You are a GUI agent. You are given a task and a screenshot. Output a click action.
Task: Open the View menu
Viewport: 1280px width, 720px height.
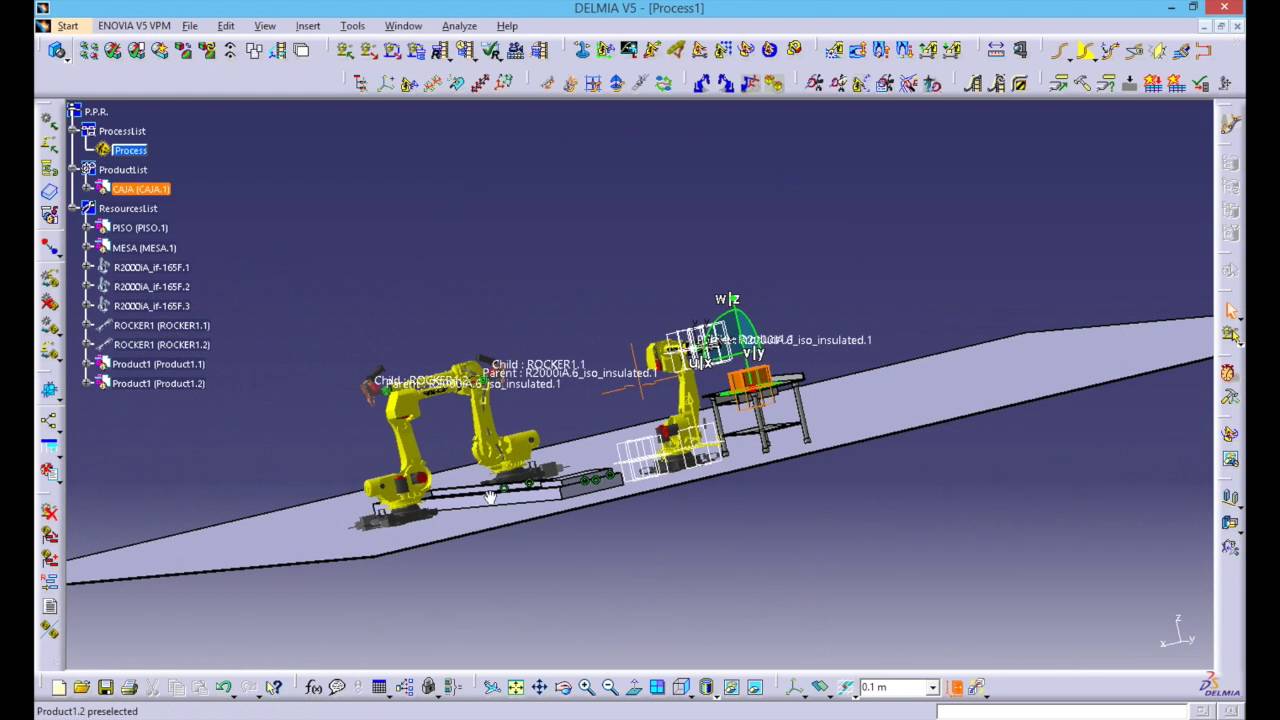pyautogui.click(x=265, y=26)
